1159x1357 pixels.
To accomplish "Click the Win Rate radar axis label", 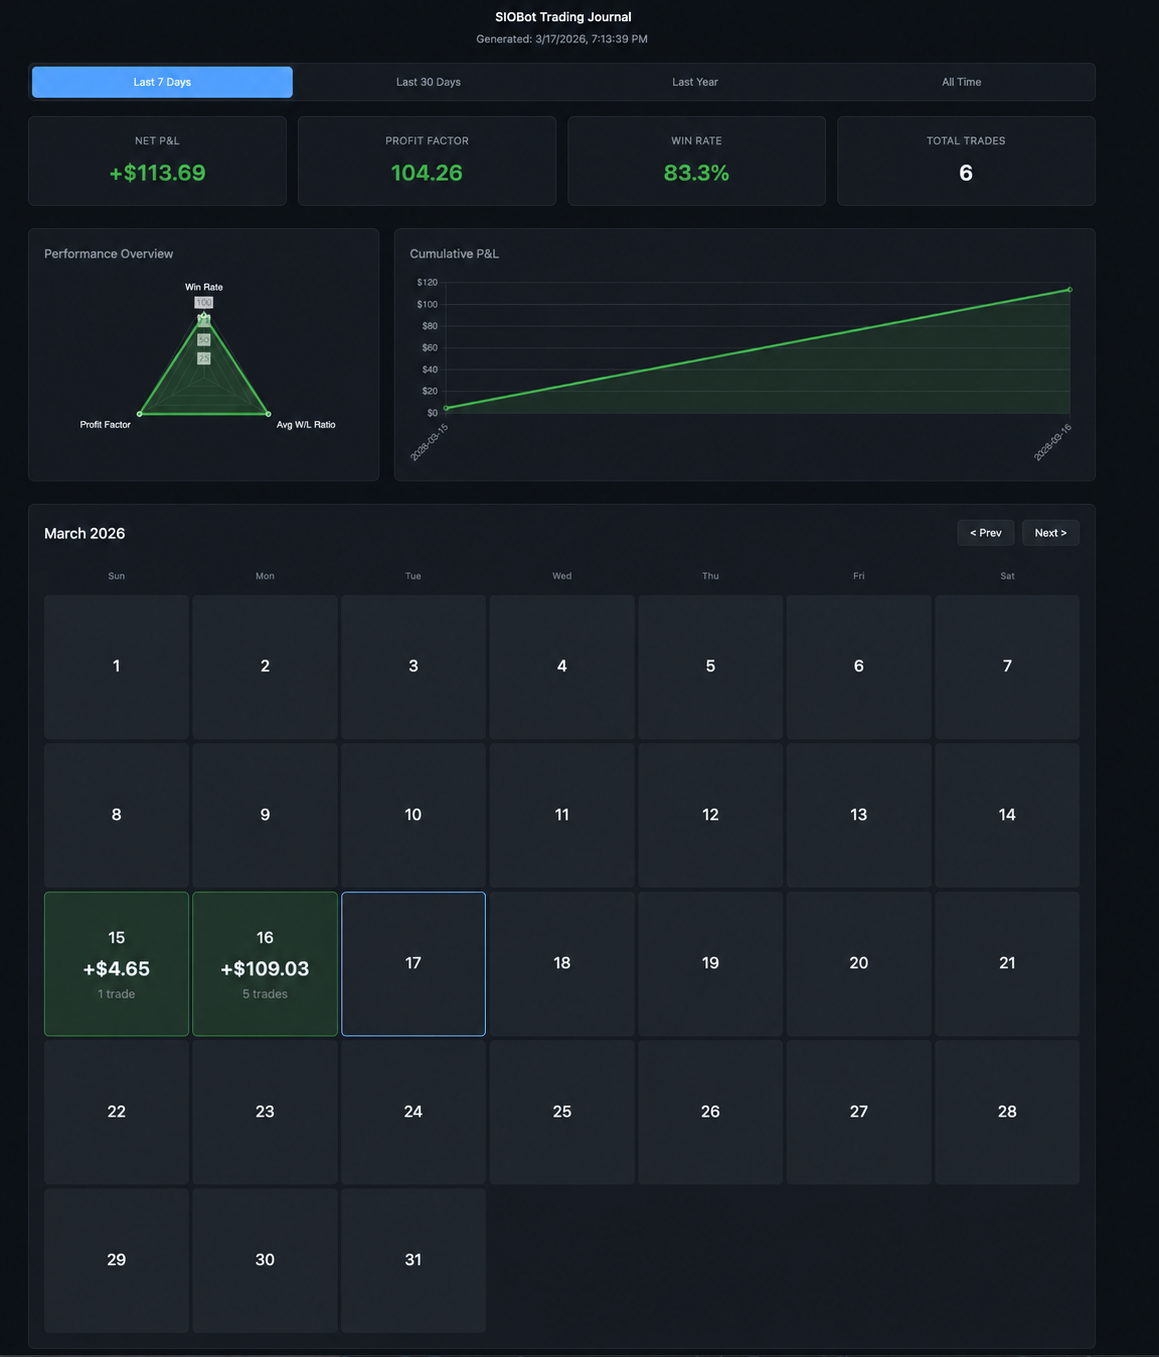I will click(x=204, y=287).
